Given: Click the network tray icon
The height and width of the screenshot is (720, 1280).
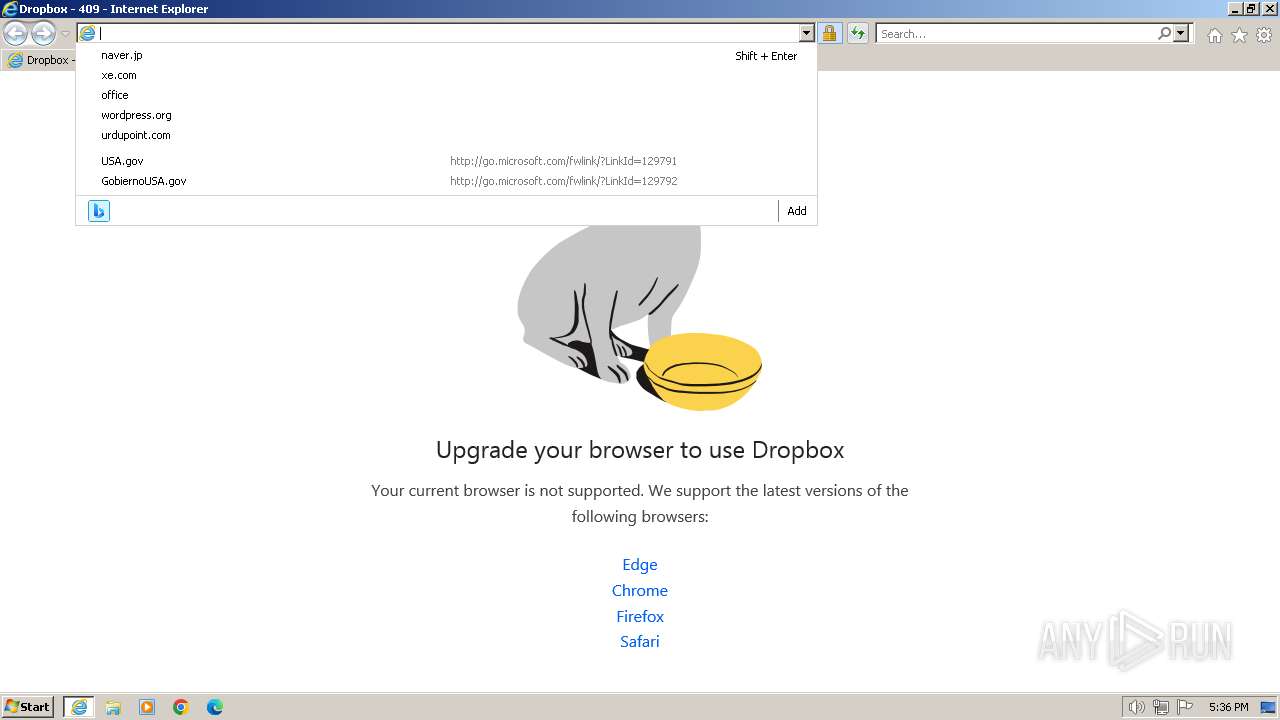Looking at the screenshot, I should point(1161,707).
